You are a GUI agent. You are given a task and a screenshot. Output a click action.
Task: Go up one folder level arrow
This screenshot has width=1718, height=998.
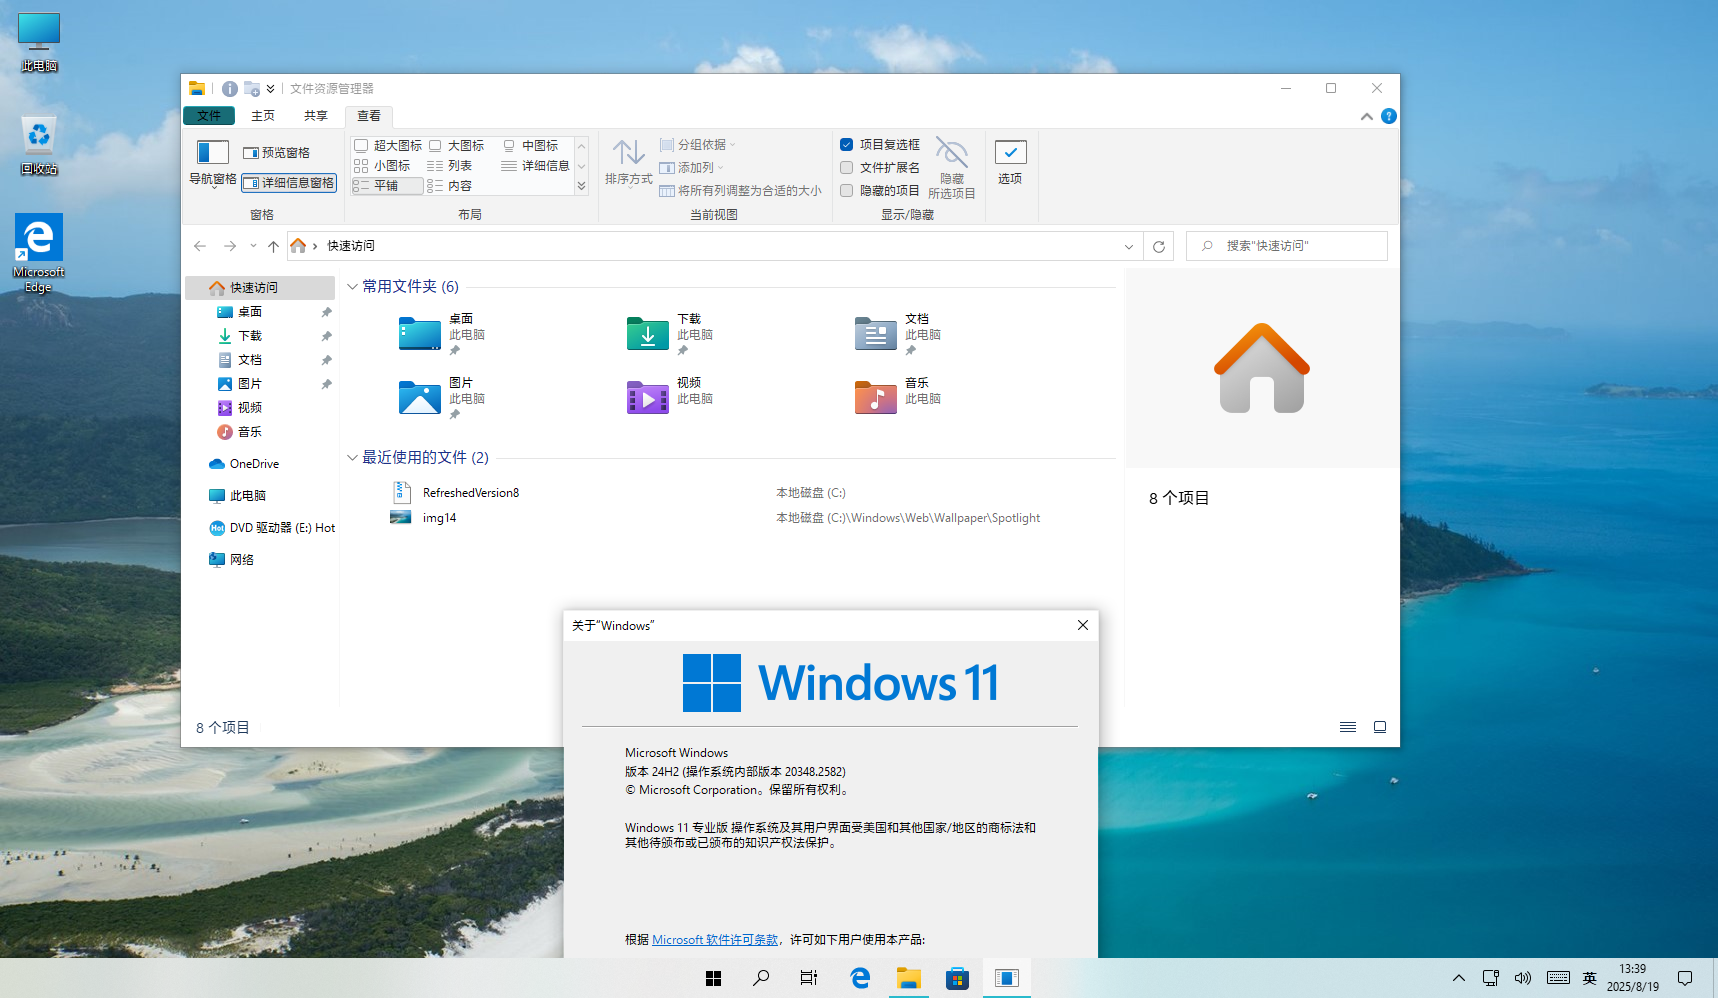273,246
